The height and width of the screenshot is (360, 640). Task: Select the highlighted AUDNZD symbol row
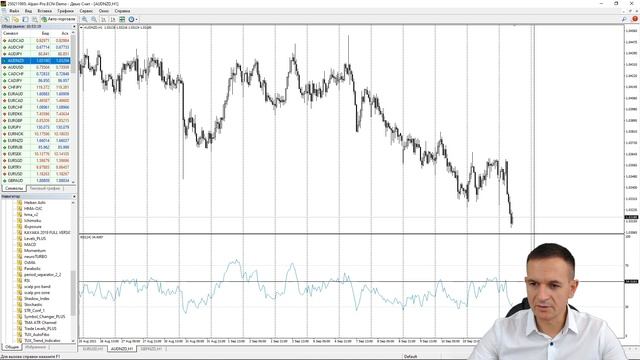click(x=36, y=60)
